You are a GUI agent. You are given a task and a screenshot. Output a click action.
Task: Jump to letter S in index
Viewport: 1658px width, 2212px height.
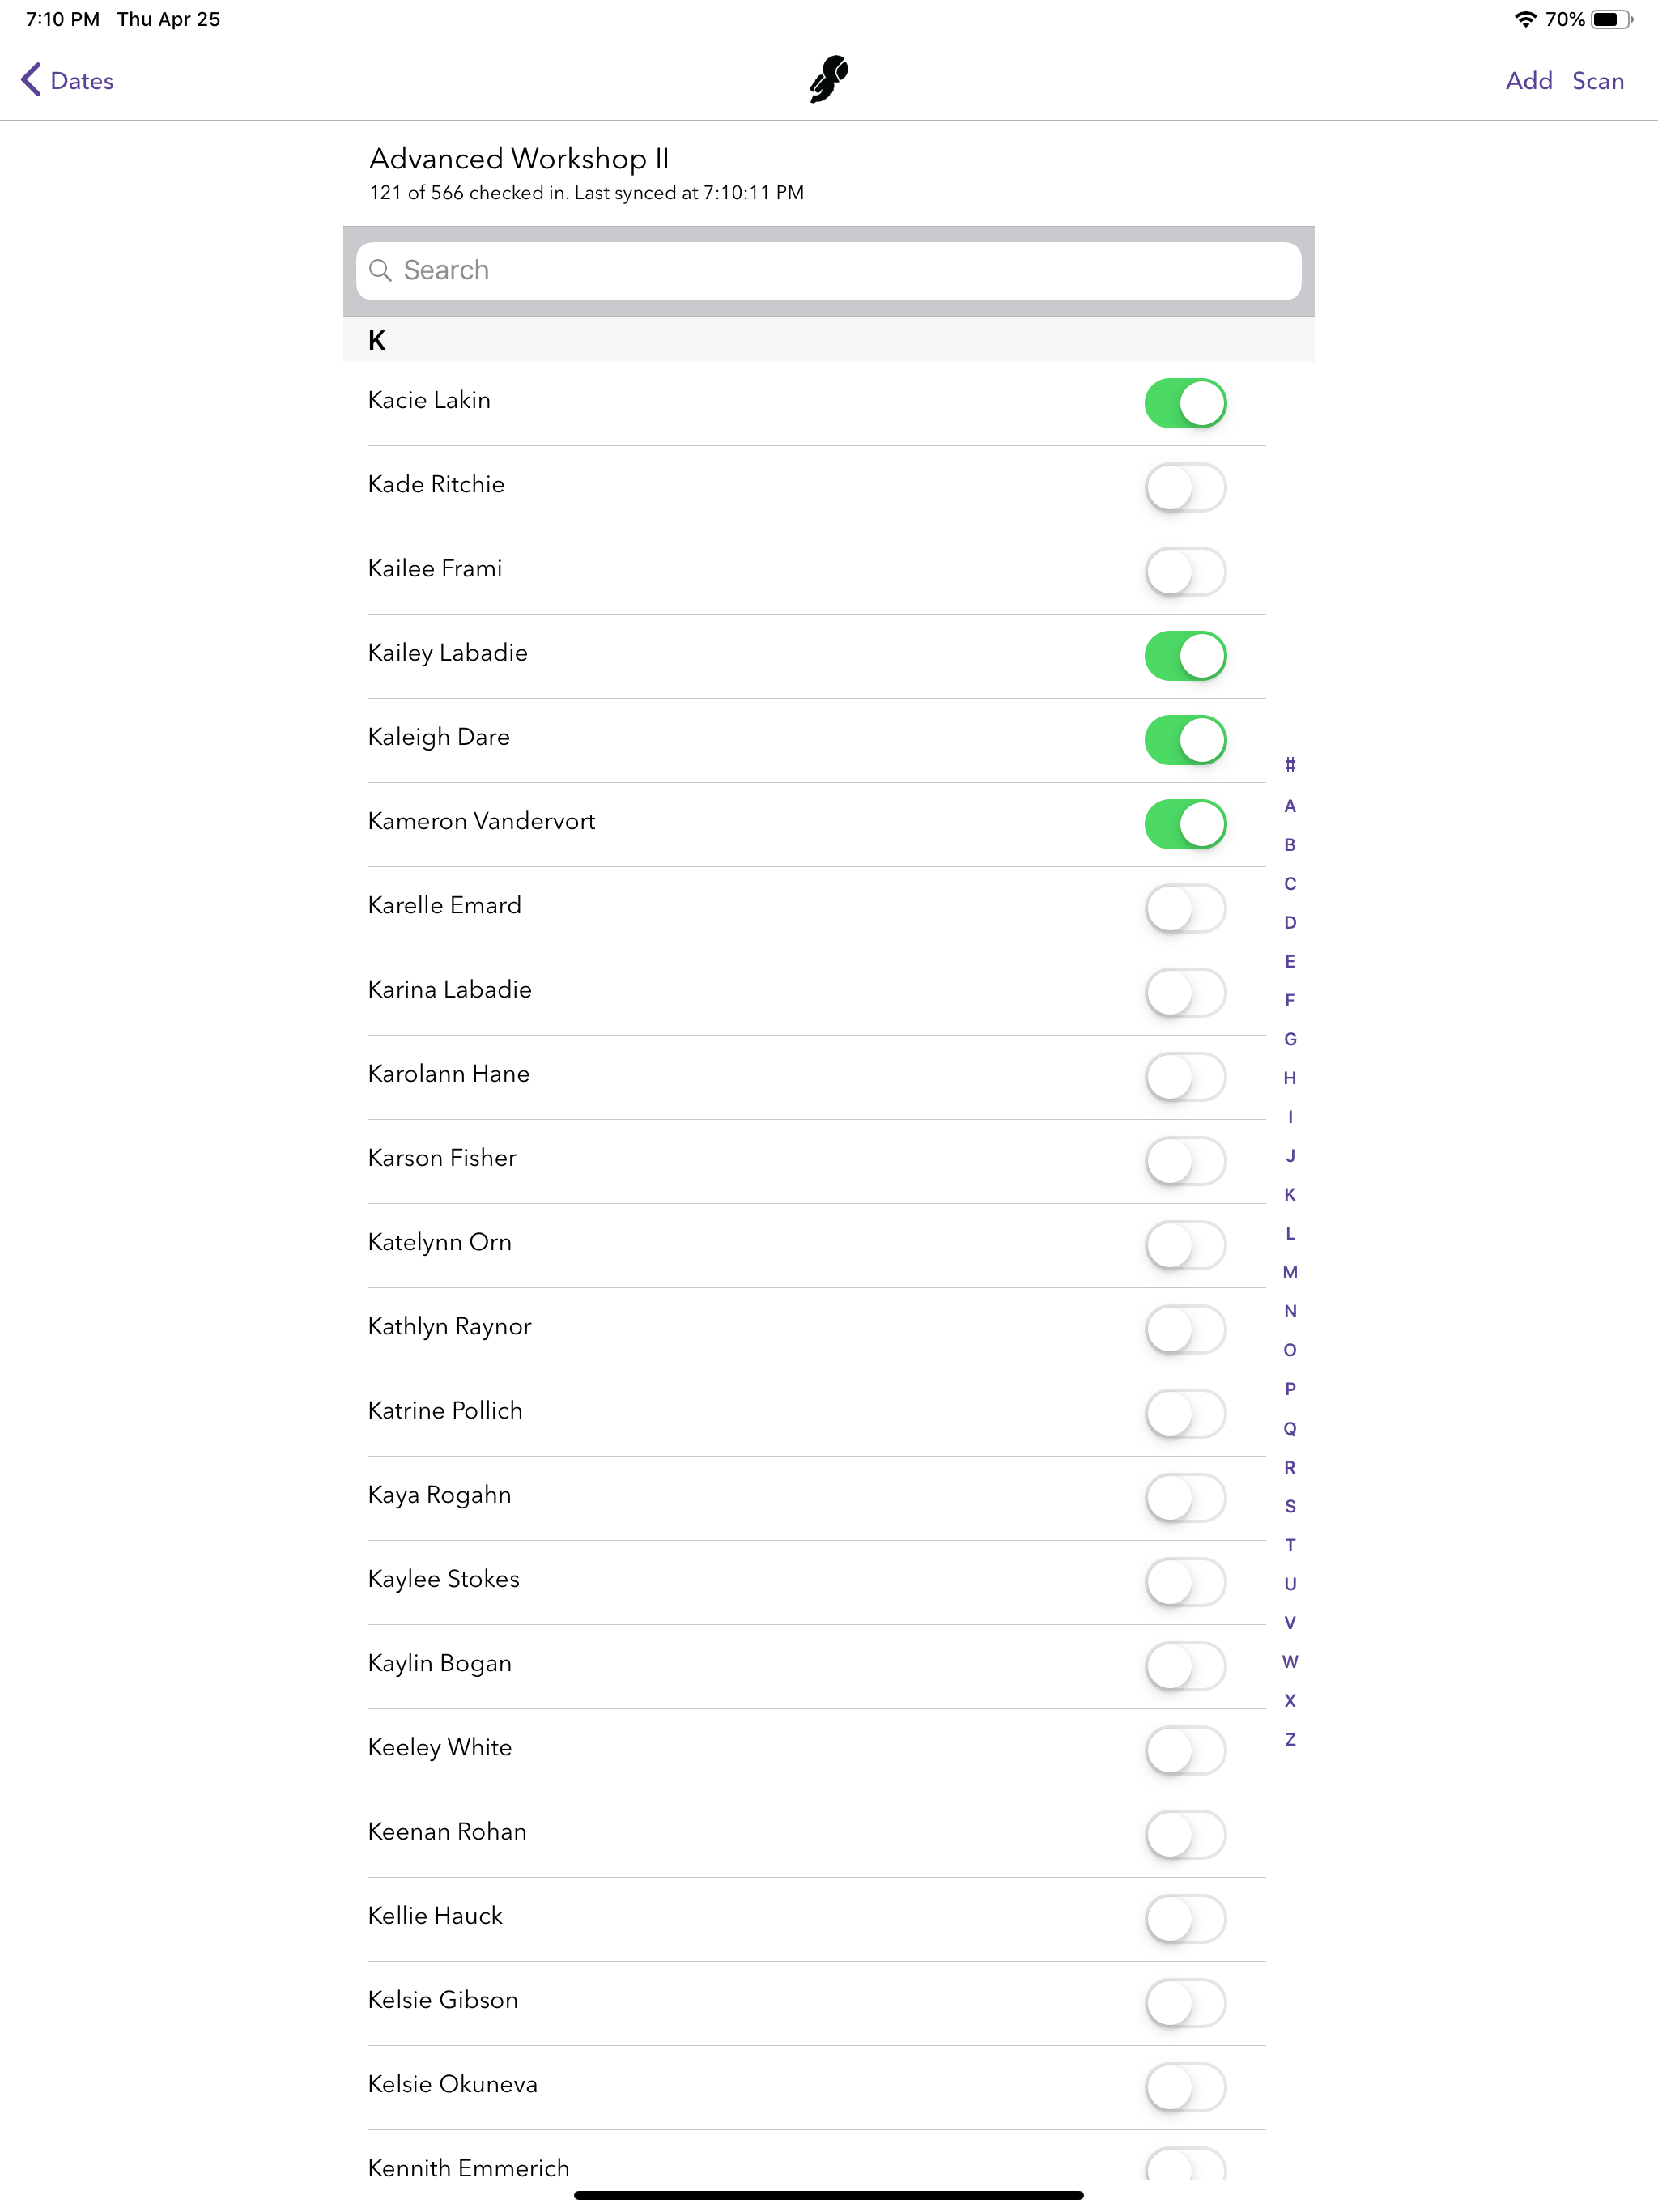point(1290,1506)
